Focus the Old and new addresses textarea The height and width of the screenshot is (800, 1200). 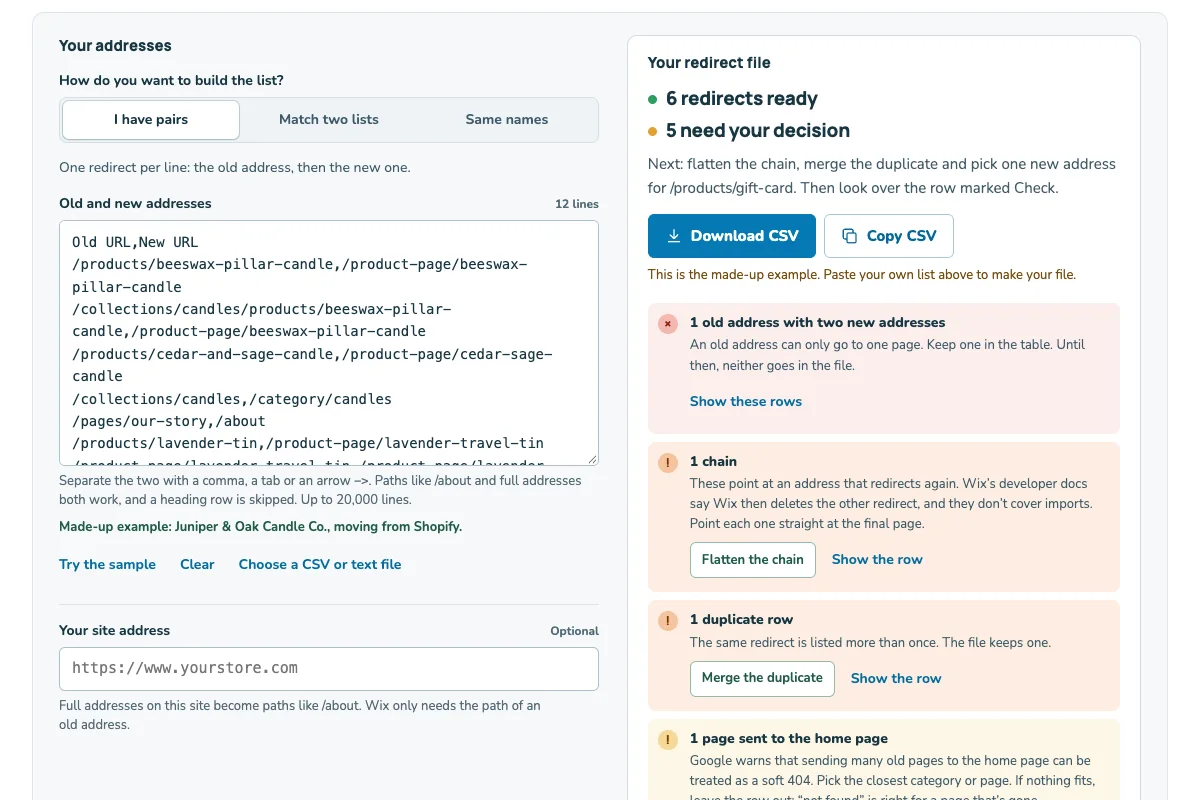tap(329, 343)
